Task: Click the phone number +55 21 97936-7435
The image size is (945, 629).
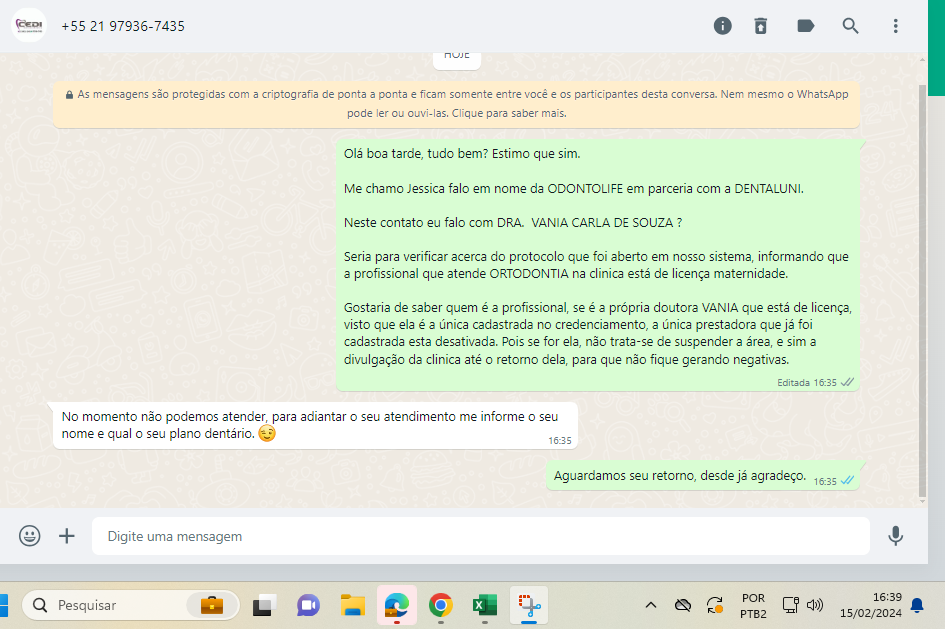Action: click(x=123, y=27)
